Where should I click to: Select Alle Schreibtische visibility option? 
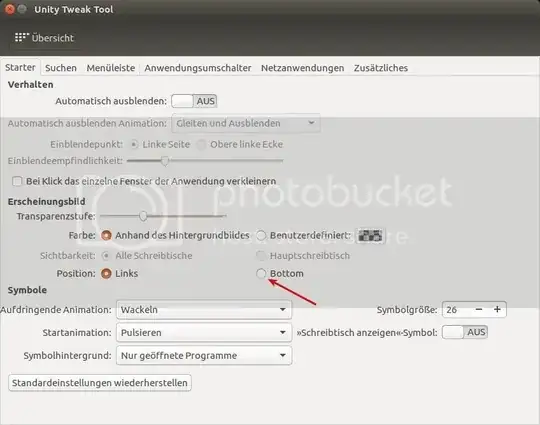click(x=106, y=256)
